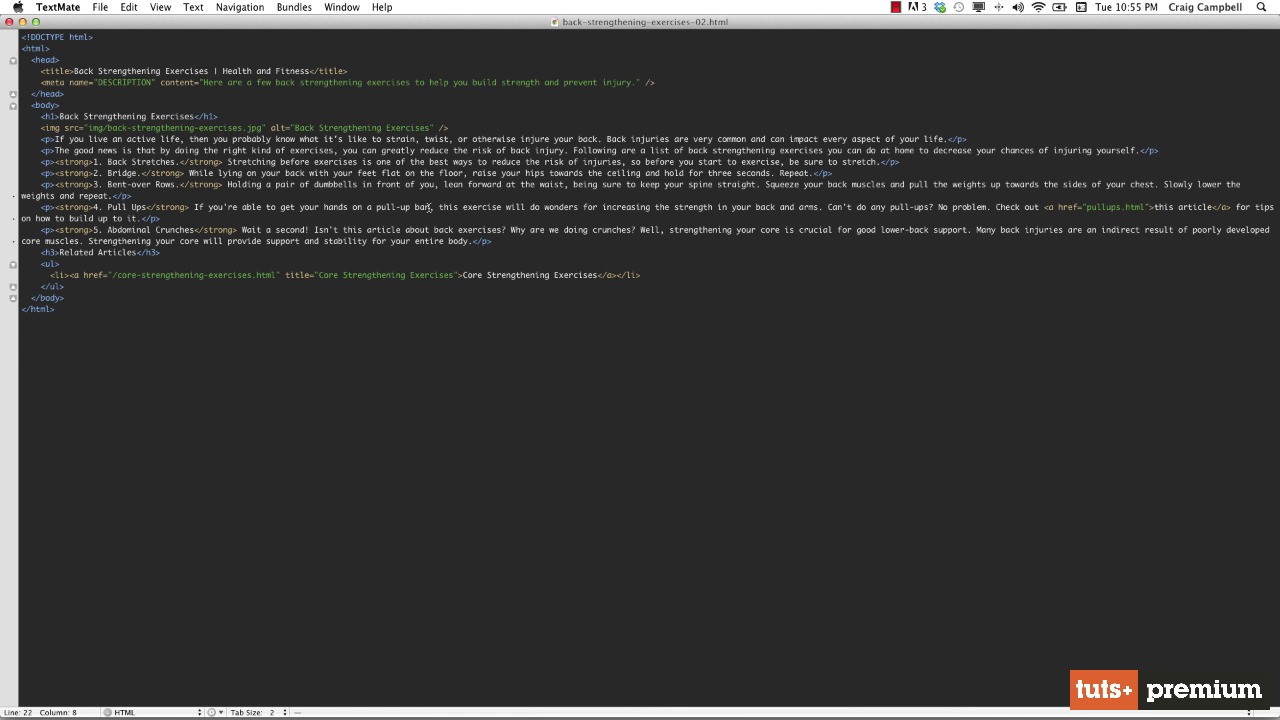Click the crosshair menu bar icon
Viewport: 1280px width, 720px height.
coord(998,7)
